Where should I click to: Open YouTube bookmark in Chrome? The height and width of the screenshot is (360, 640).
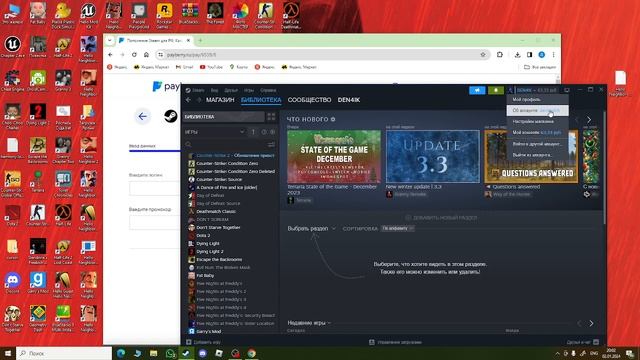tap(211, 67)
